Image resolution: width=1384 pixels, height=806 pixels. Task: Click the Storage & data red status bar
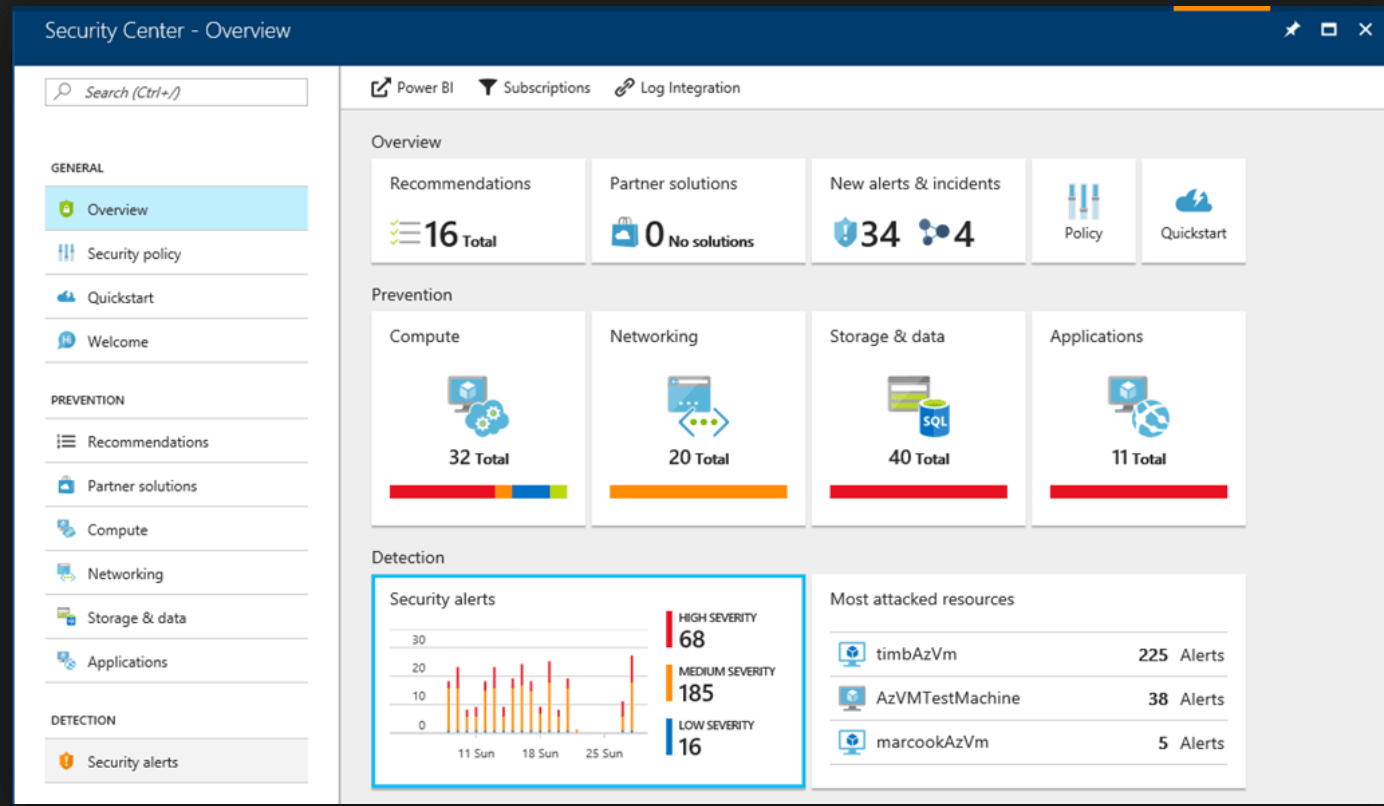click(x=918, y=491)
